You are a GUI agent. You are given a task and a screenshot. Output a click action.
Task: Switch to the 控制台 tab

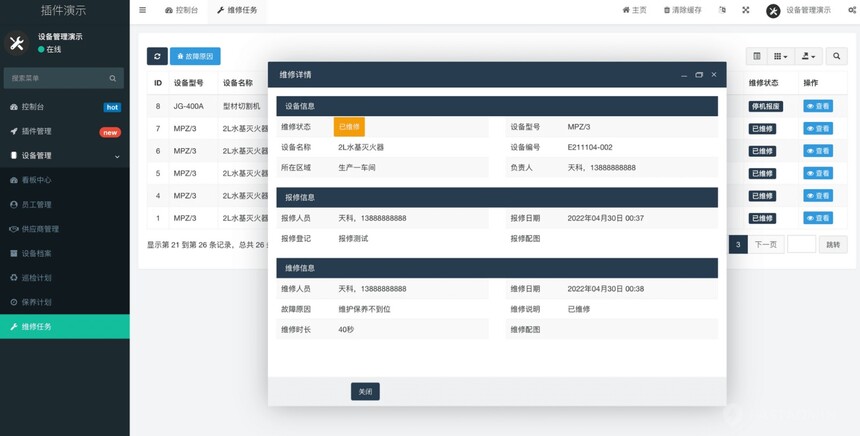coord(181,10)
